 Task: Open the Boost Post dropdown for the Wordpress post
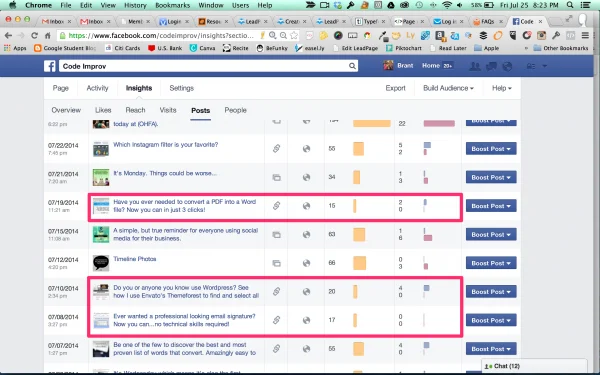point(491,292)
